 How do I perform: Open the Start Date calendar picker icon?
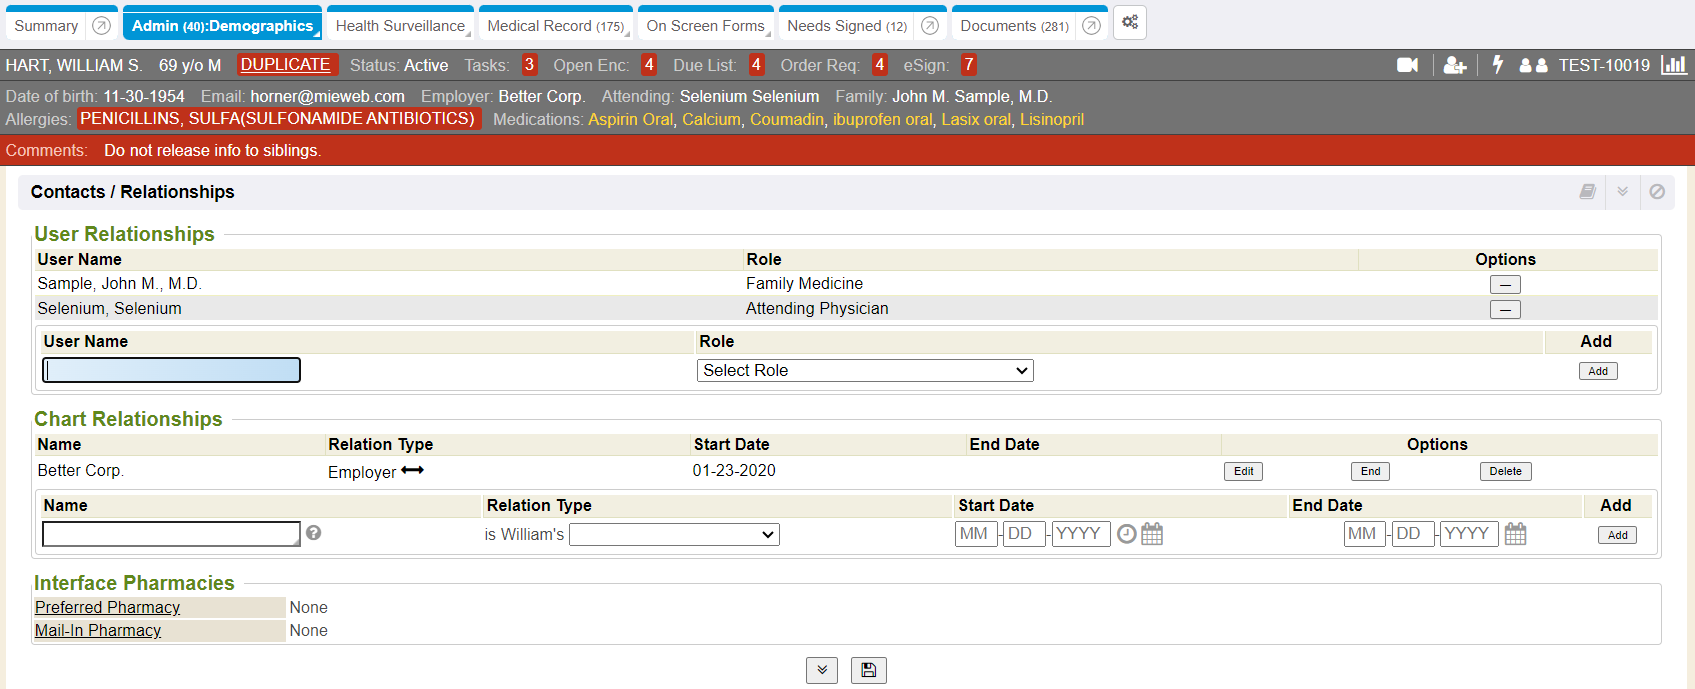point(1152,534)
